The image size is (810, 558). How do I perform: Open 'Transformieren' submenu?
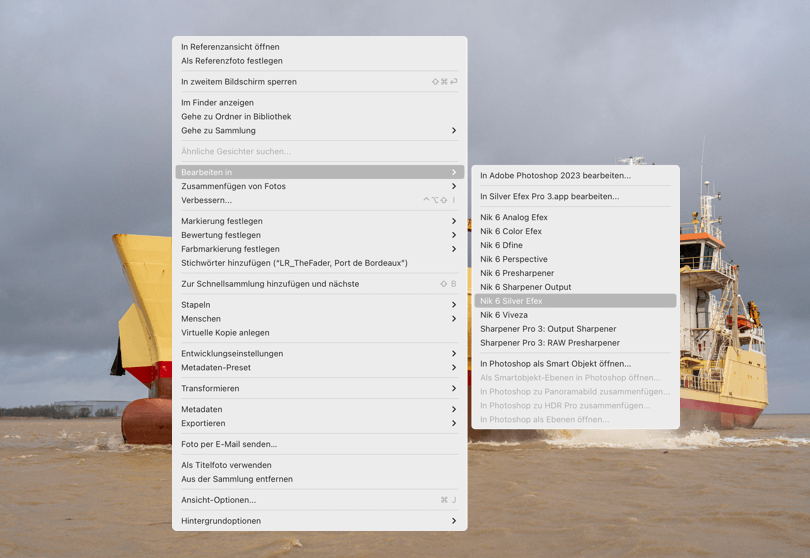[319, 388]
